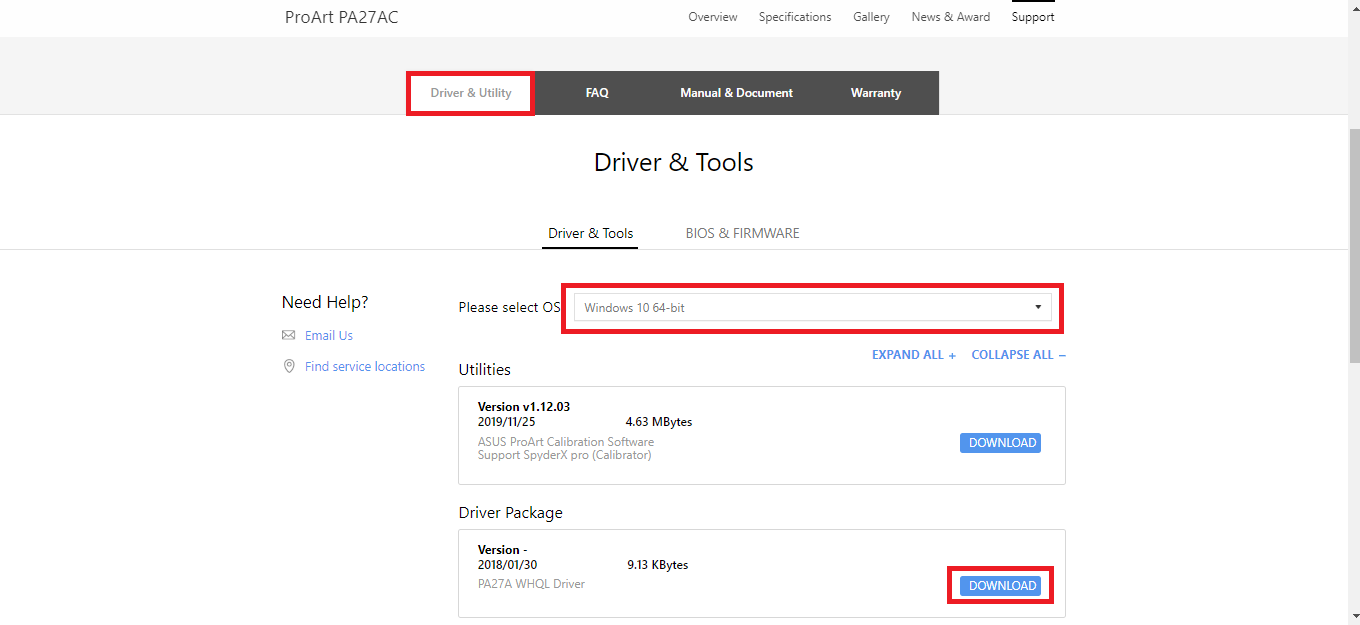Click the Support SpyderX pro (Calibrator) description
The width and height of the screenshot is (1360, 625).
tap(565, 455)
